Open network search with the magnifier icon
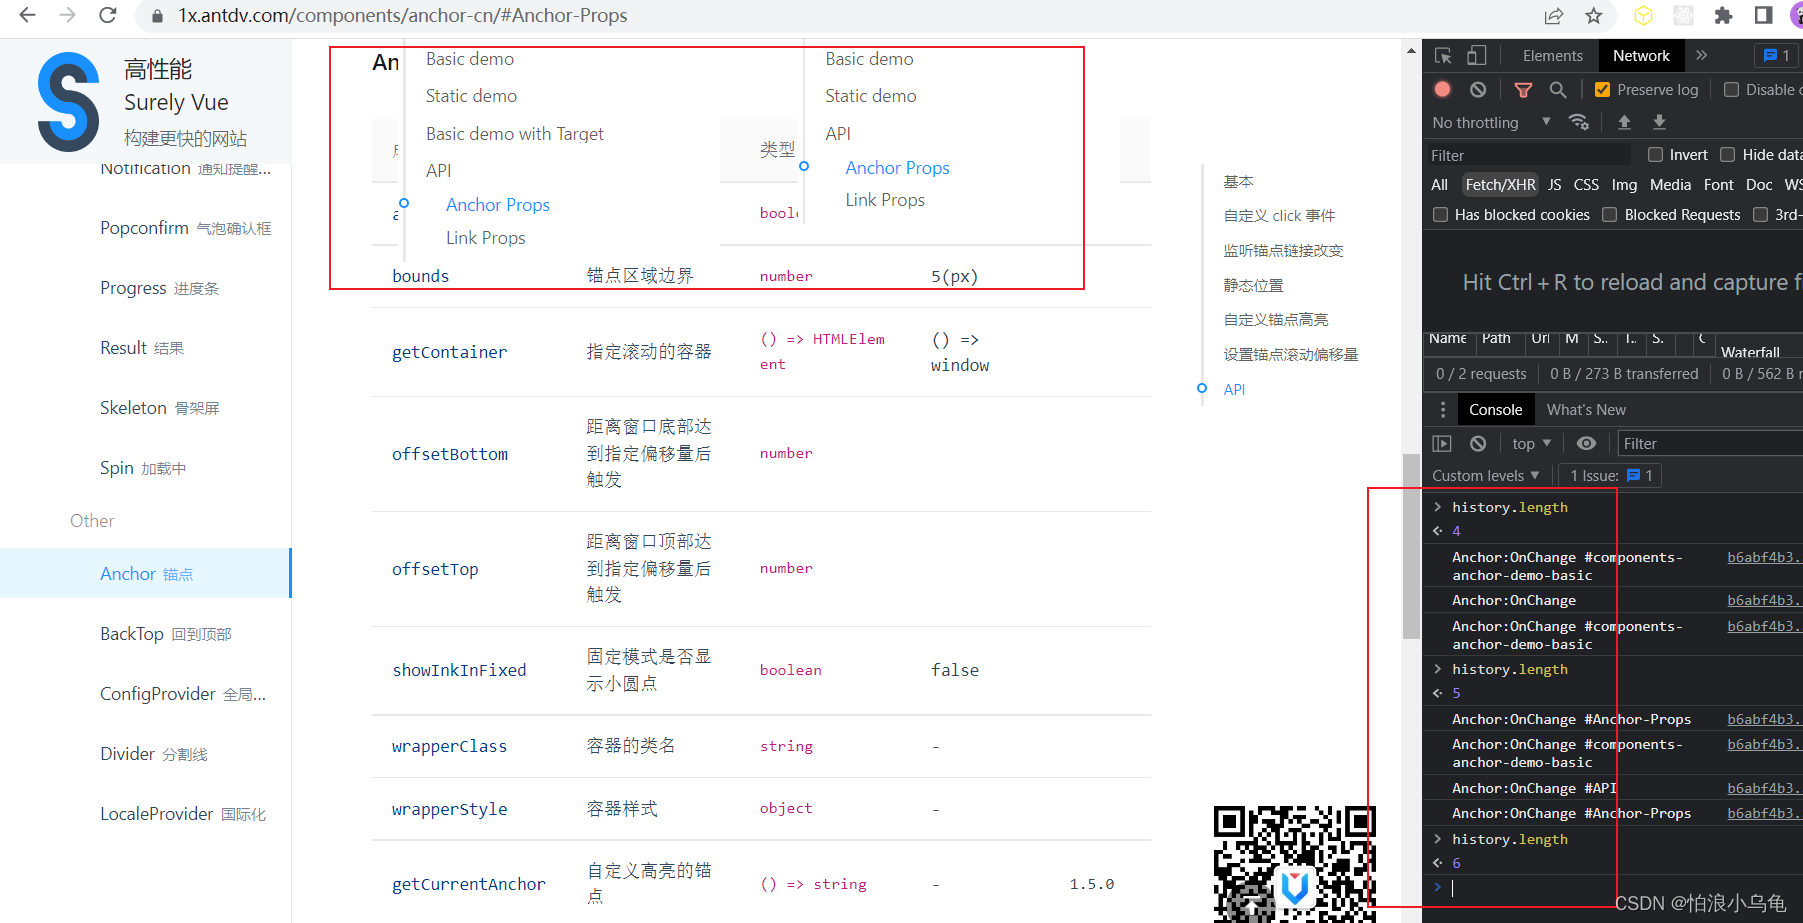Viewport: 1803px width, 923px height. [x=1558, y=90]
